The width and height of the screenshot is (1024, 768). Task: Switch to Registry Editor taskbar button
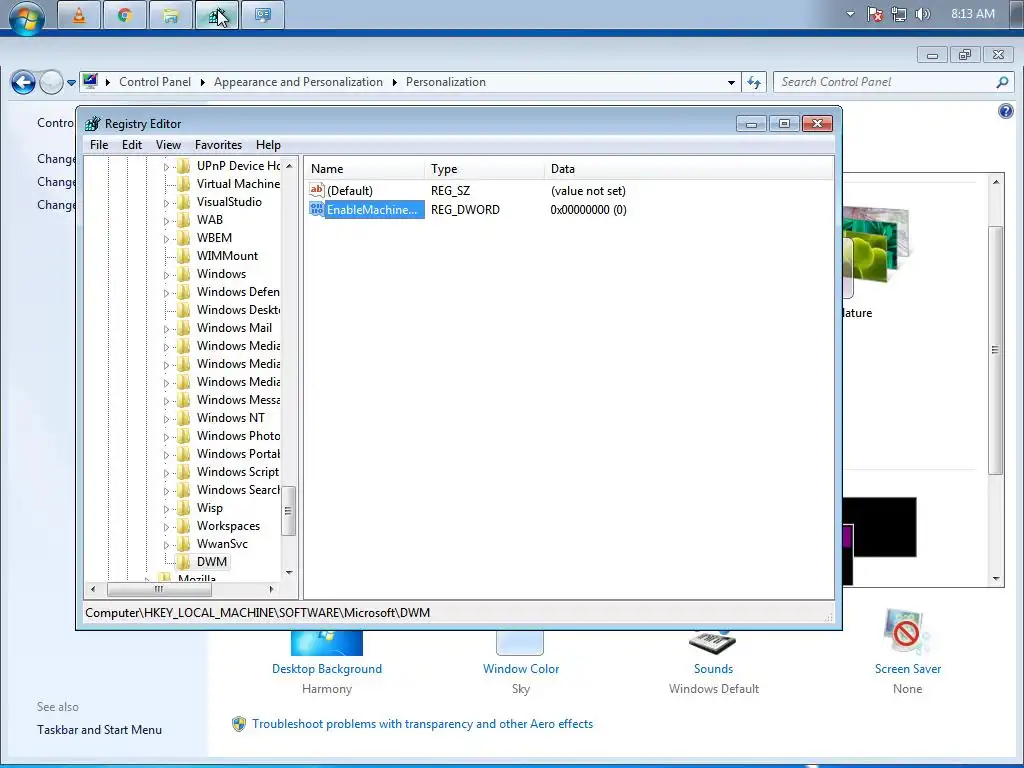(216, 15)
